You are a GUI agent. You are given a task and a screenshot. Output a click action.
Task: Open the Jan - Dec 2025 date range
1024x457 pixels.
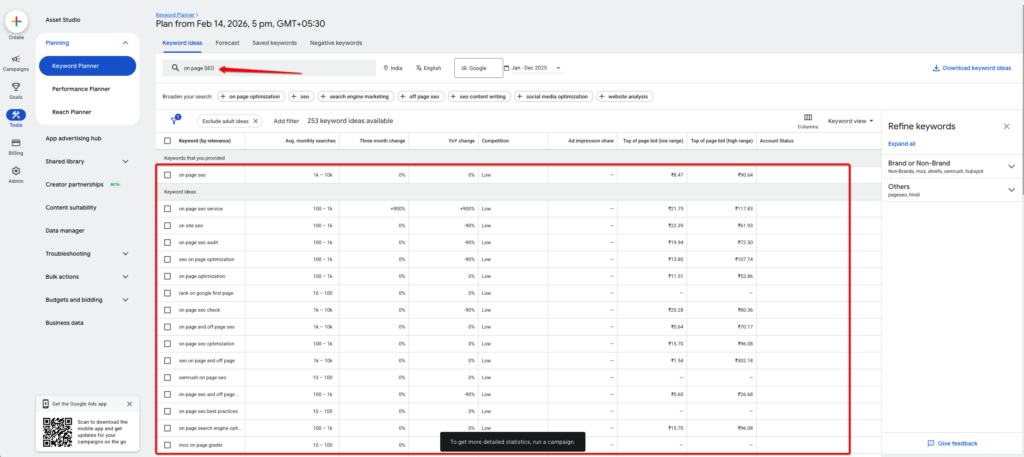tap(532, 68)
